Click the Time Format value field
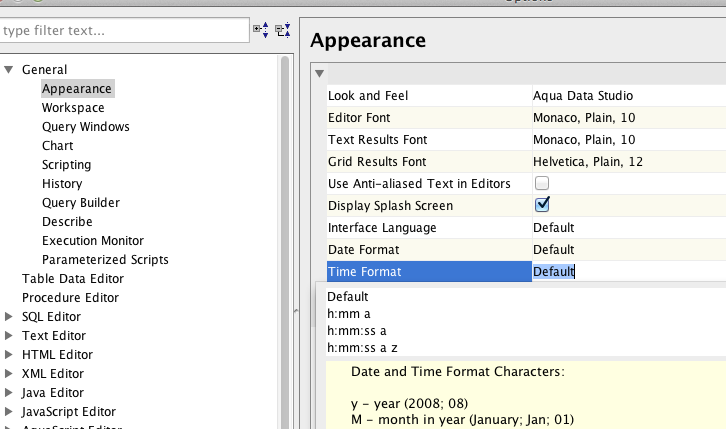This screenshot has width=726, height=429. tap(629, 272)
